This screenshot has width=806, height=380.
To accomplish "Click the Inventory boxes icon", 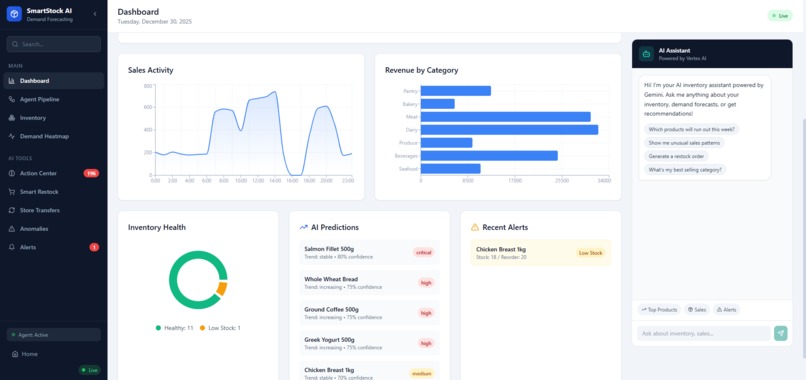I will pyautogui.click(x=12, y=118).
